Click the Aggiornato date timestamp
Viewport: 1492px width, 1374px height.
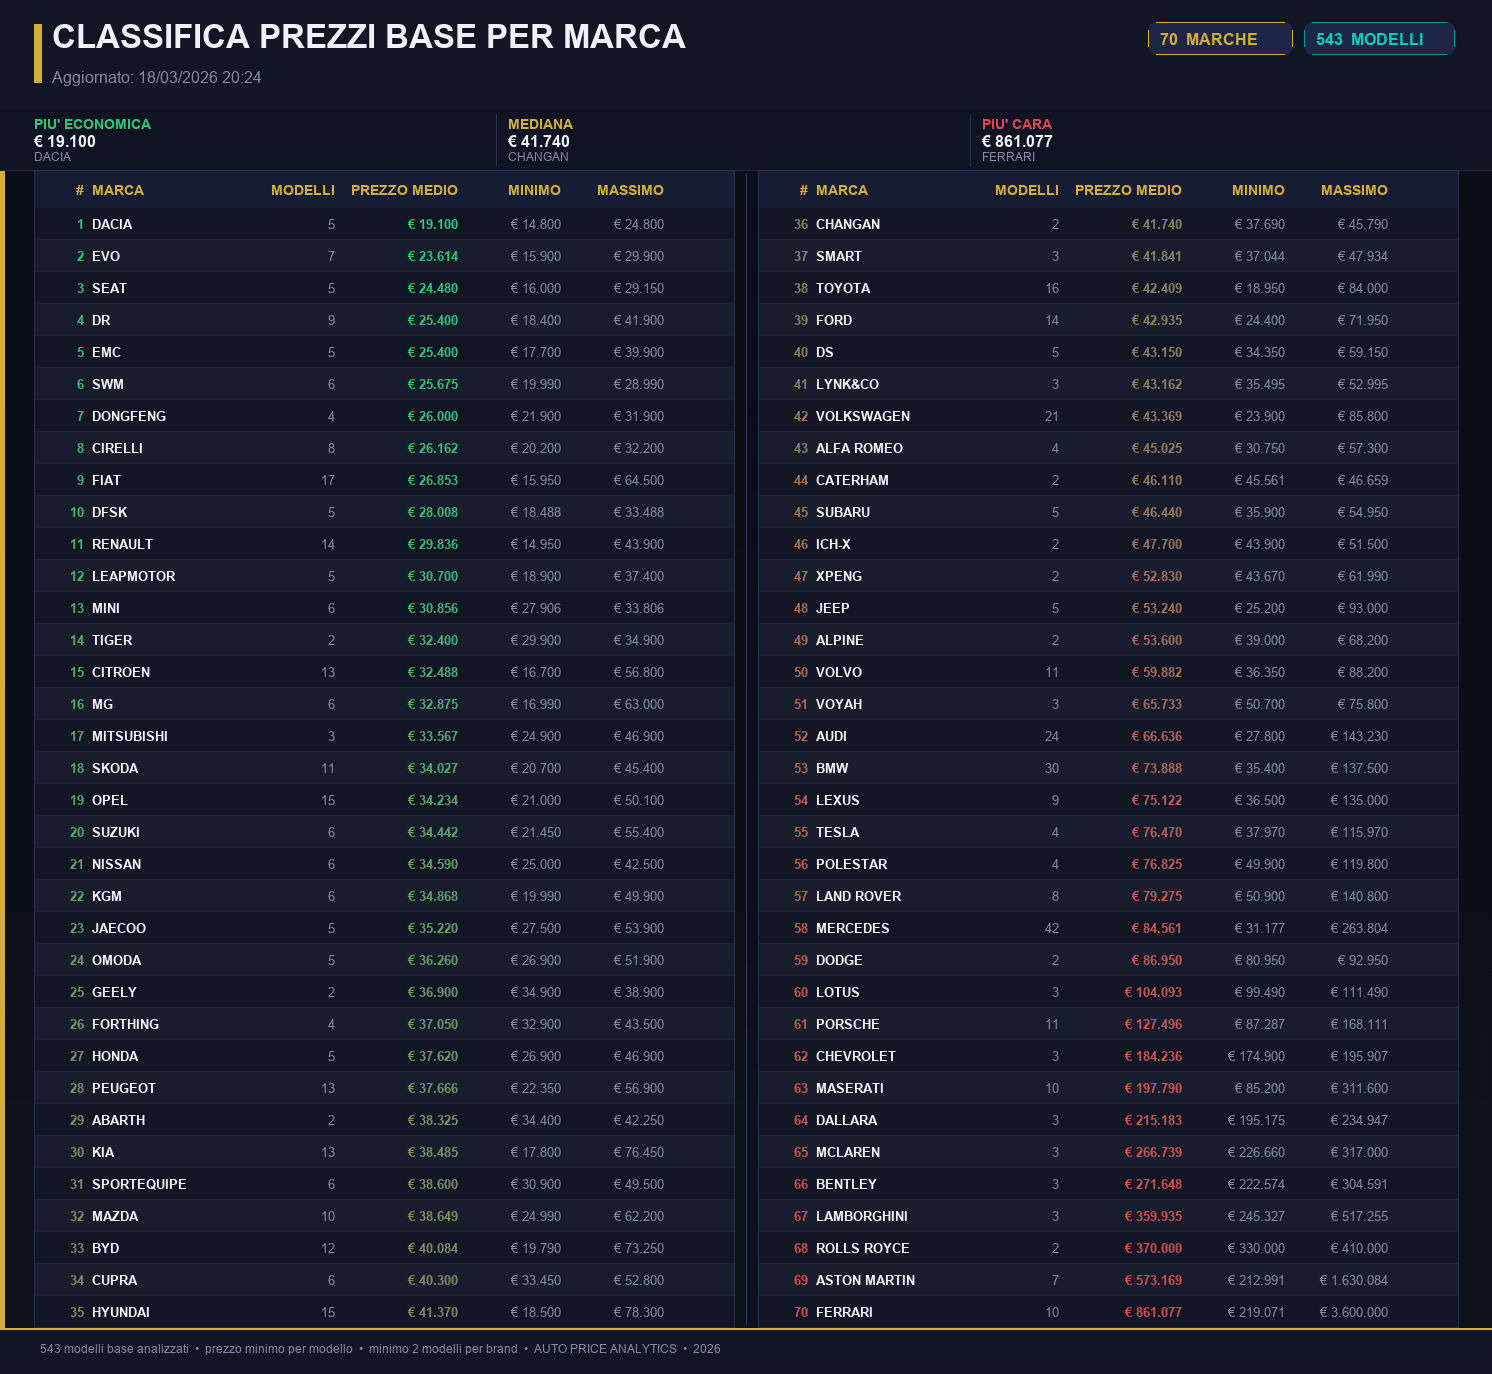coord(157,78)
